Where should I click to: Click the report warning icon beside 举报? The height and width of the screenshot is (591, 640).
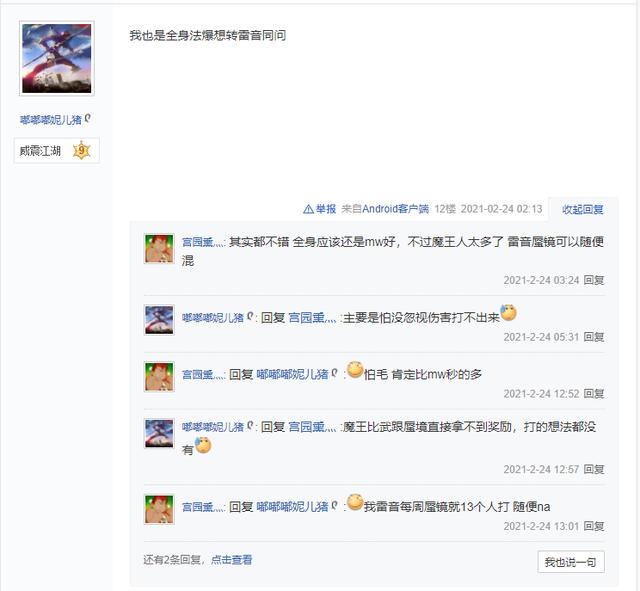[308, 209]
